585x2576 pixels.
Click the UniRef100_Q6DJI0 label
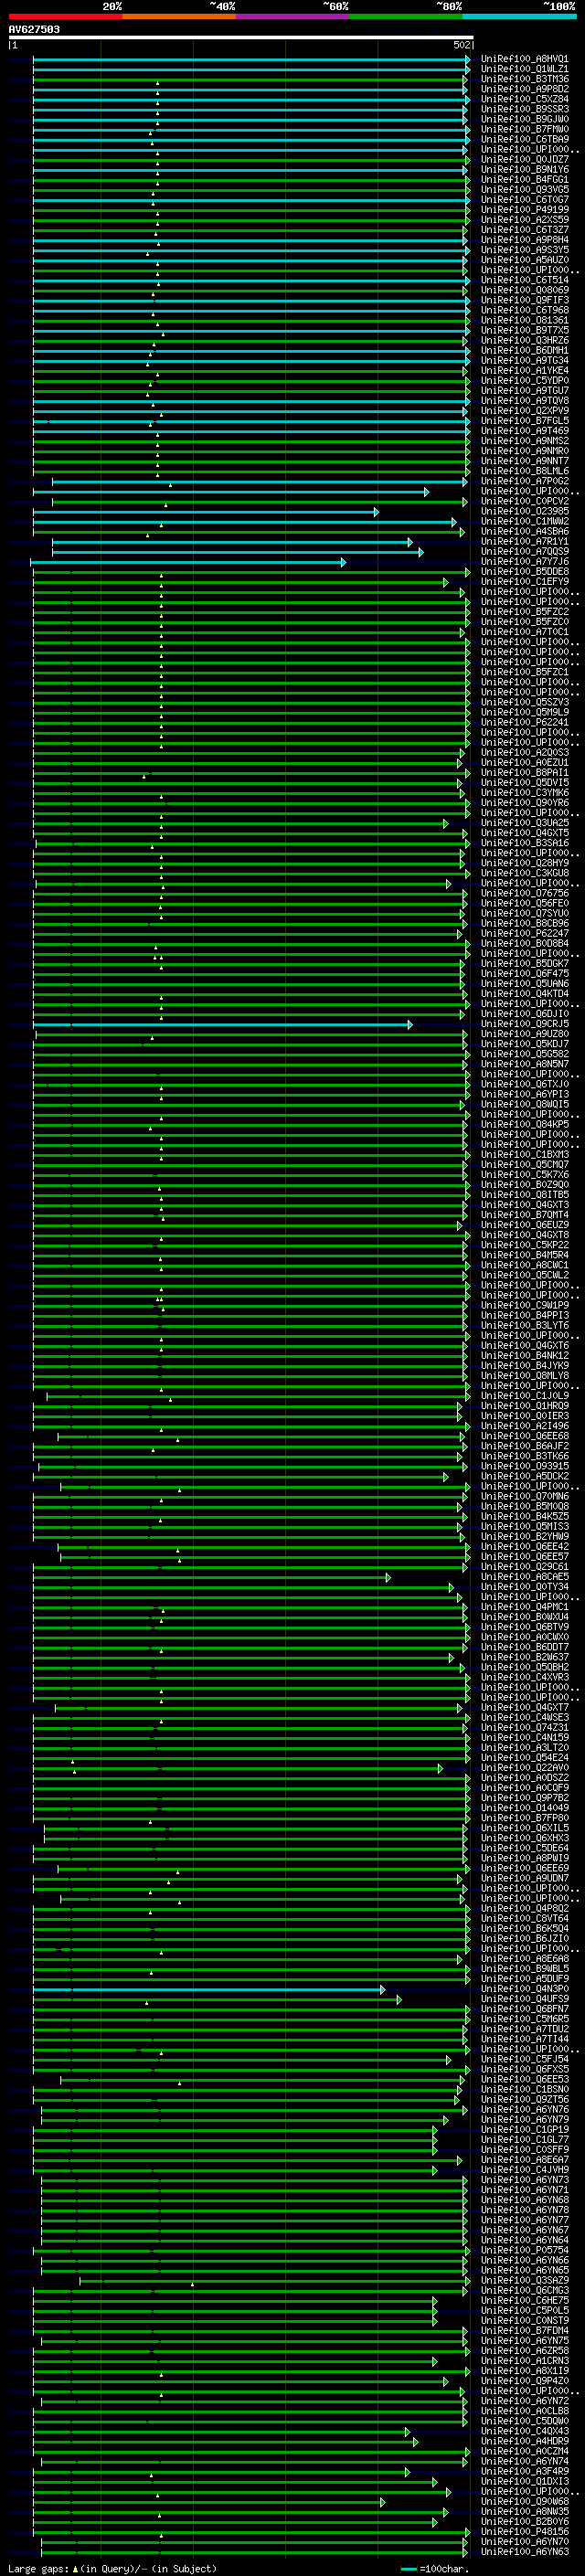pos(525,1014)
